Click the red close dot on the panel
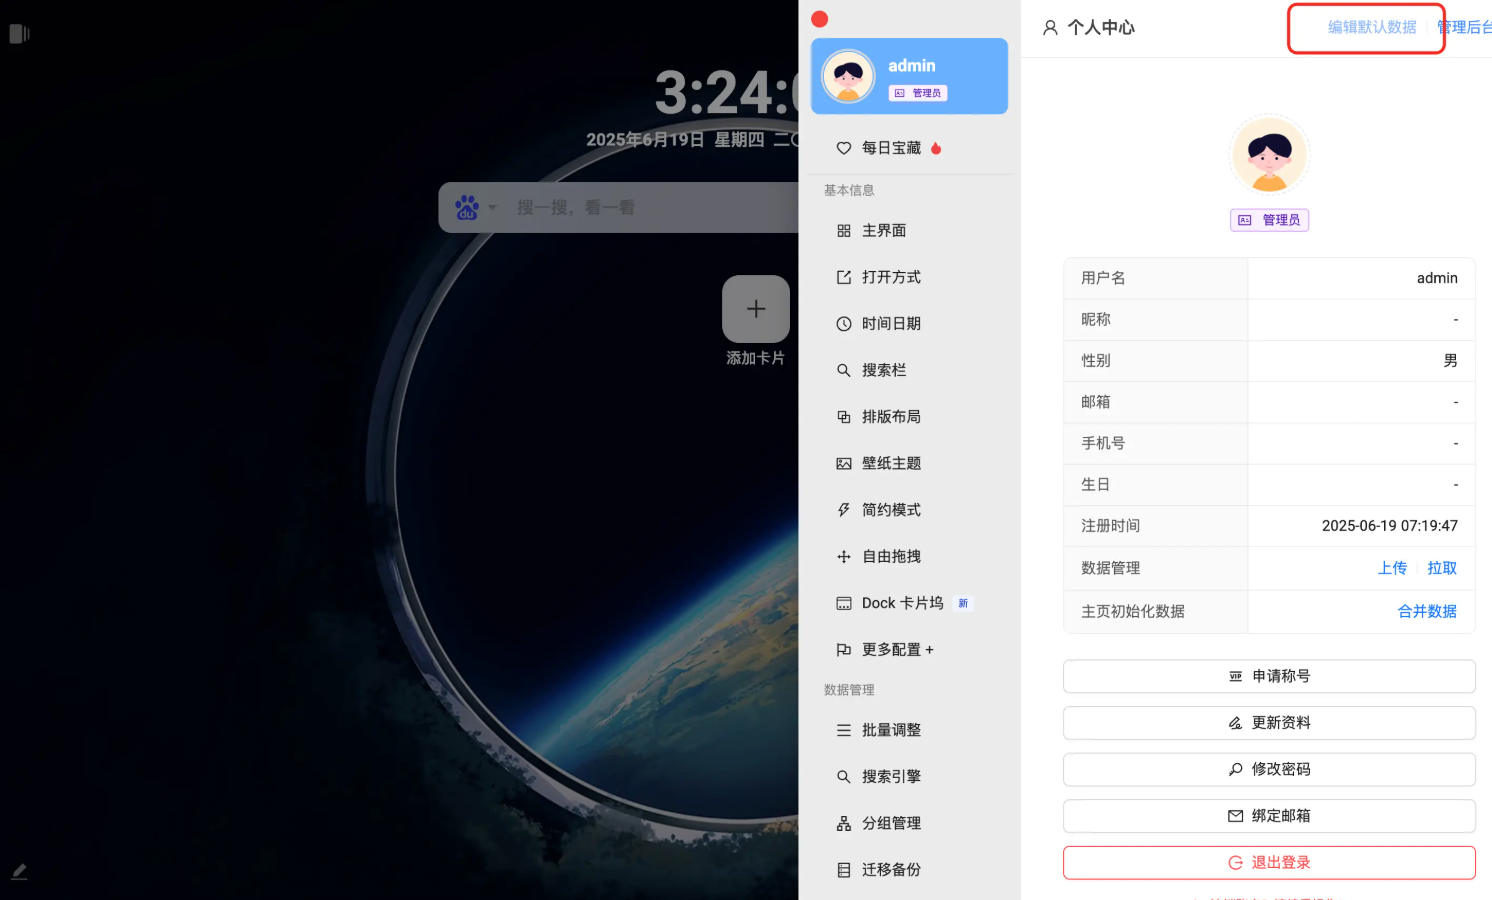The width and height of the screenshot is (1492, 900). pyautogui.click(x=820, y=19)
